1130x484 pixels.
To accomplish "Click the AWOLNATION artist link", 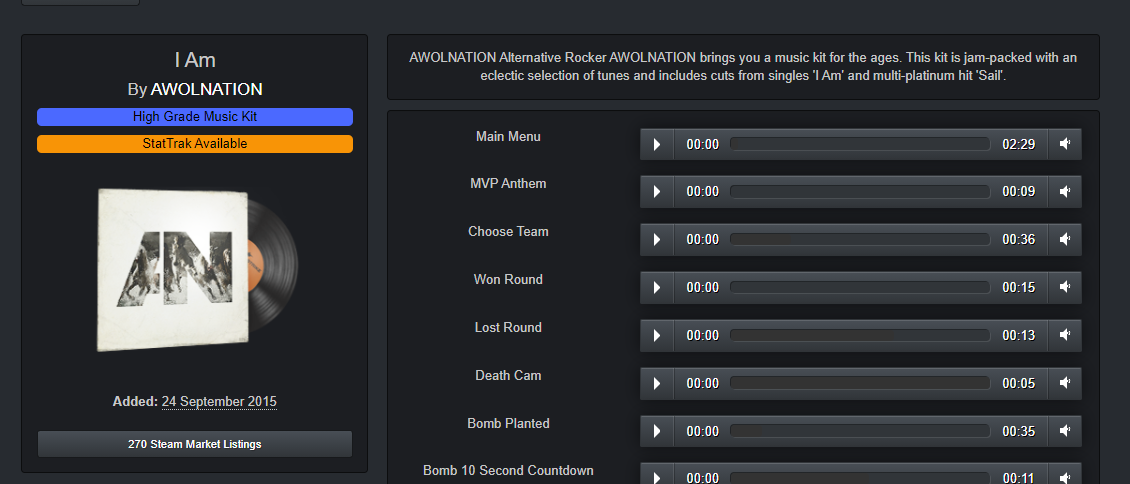I will [x=206, y=89].
